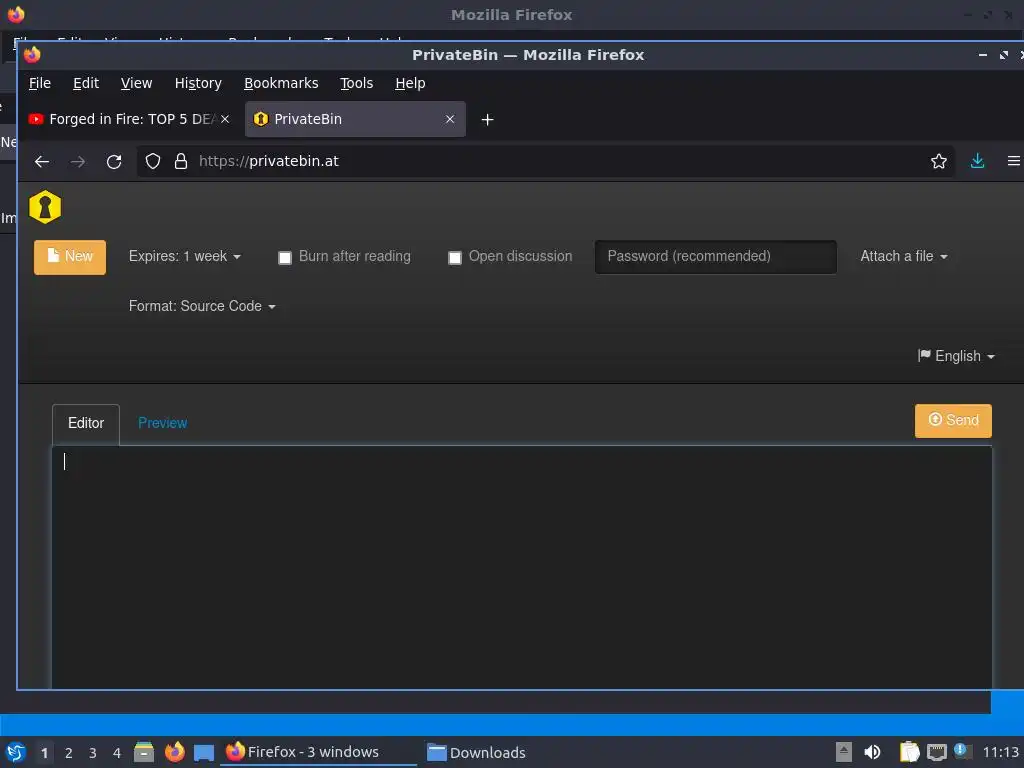Open the Format: Source Code dropdown
This screenshot has width=1024, height=768.
point(202,306)
